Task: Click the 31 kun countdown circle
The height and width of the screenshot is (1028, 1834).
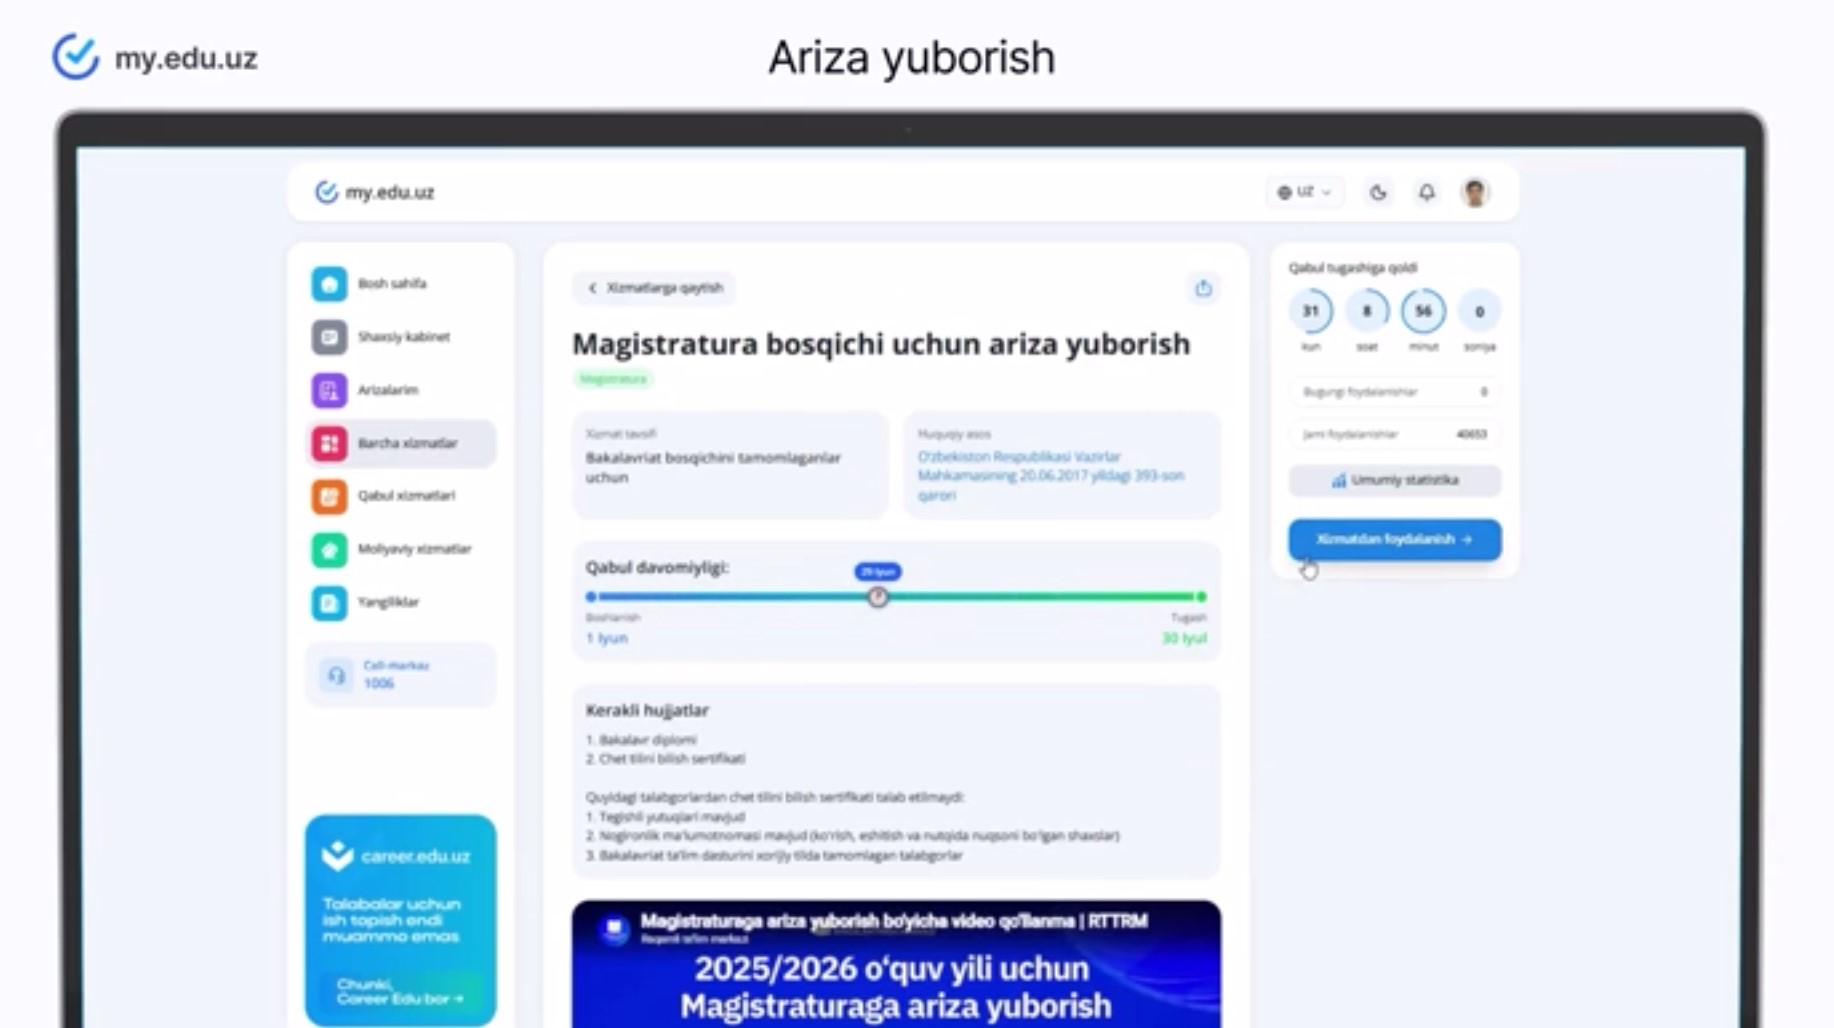Action: 1310,312
